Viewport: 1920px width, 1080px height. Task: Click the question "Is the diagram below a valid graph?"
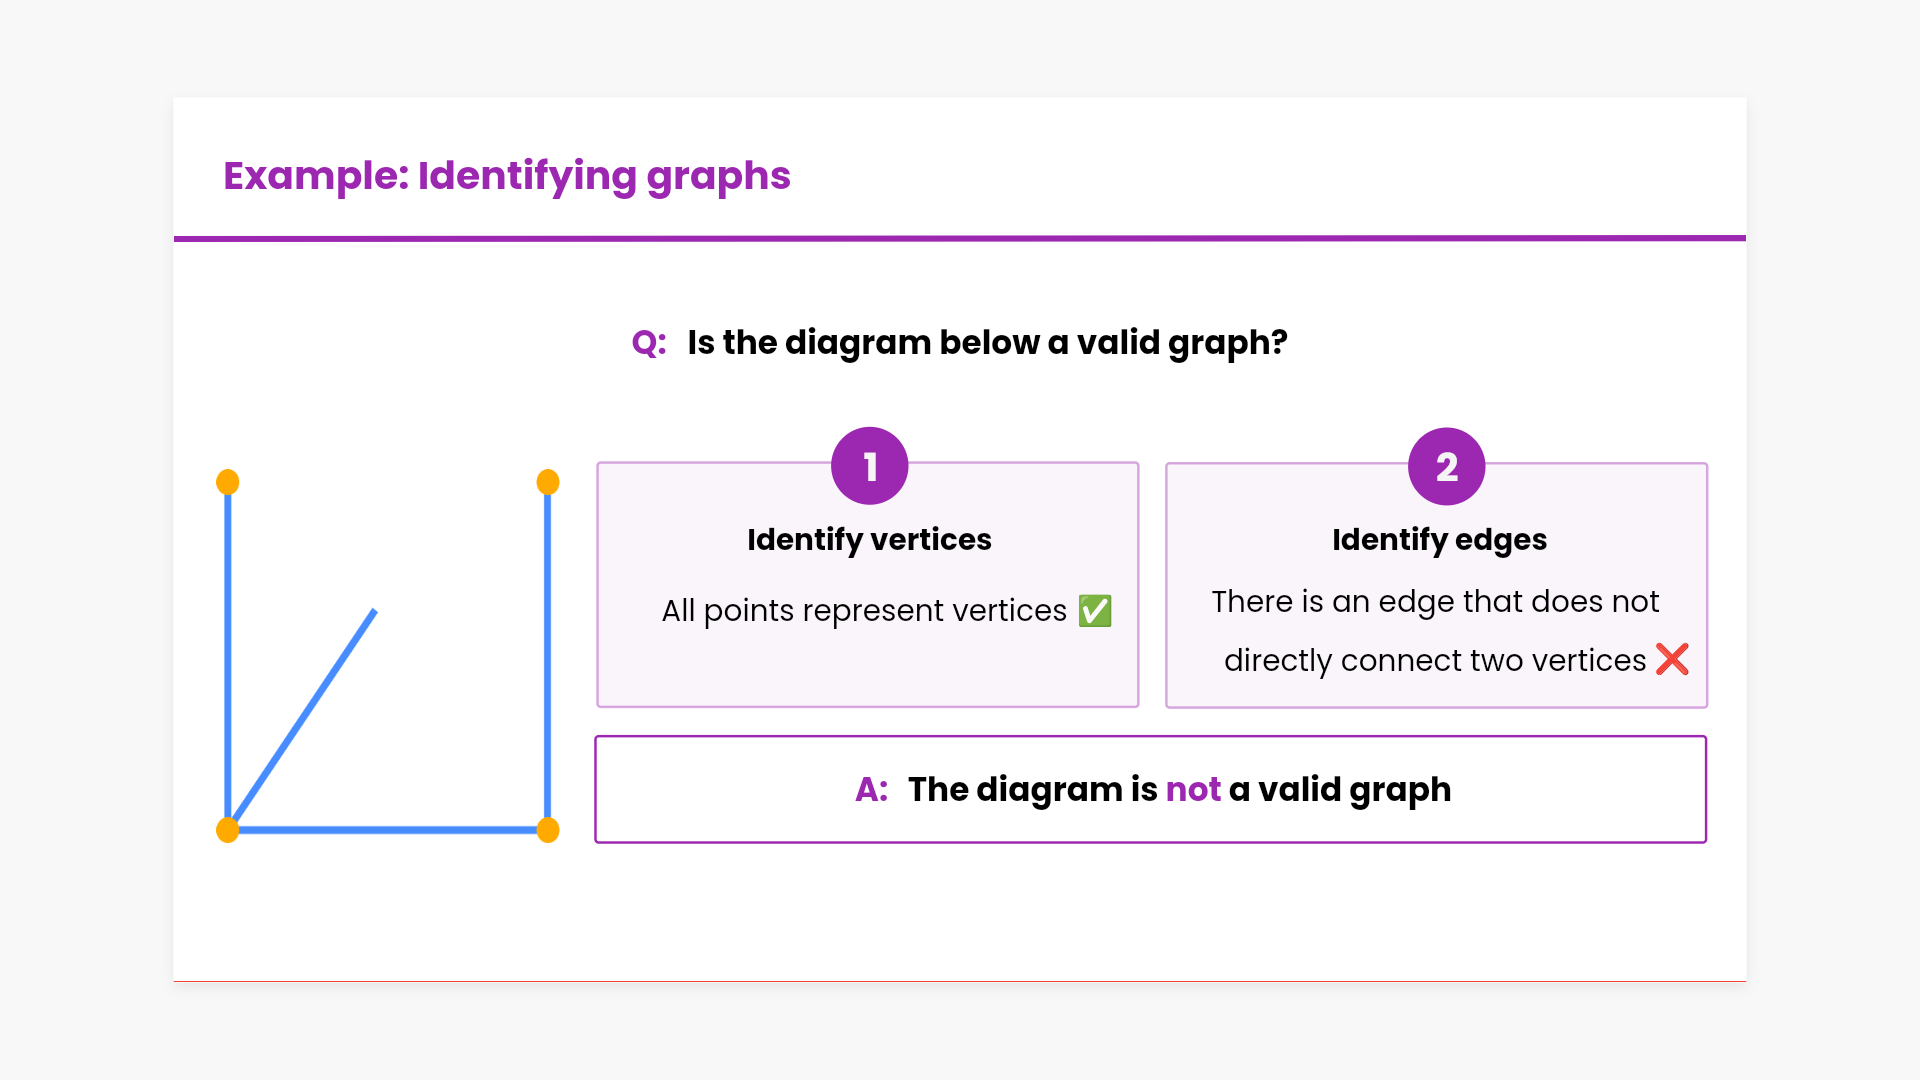point(987,343)
